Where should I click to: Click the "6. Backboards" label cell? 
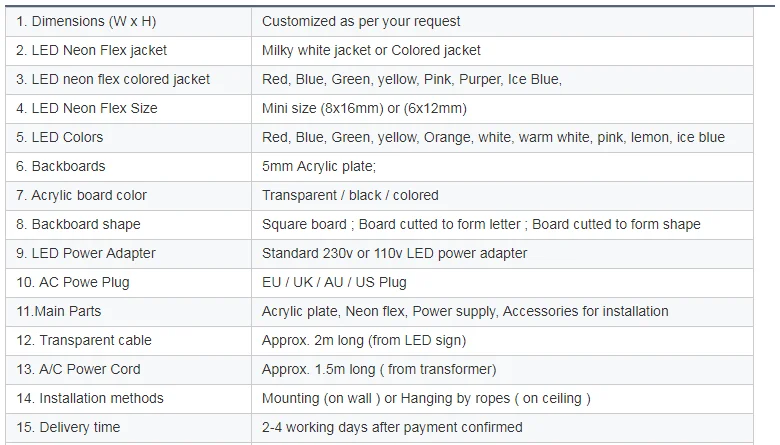tap(60, 166)
